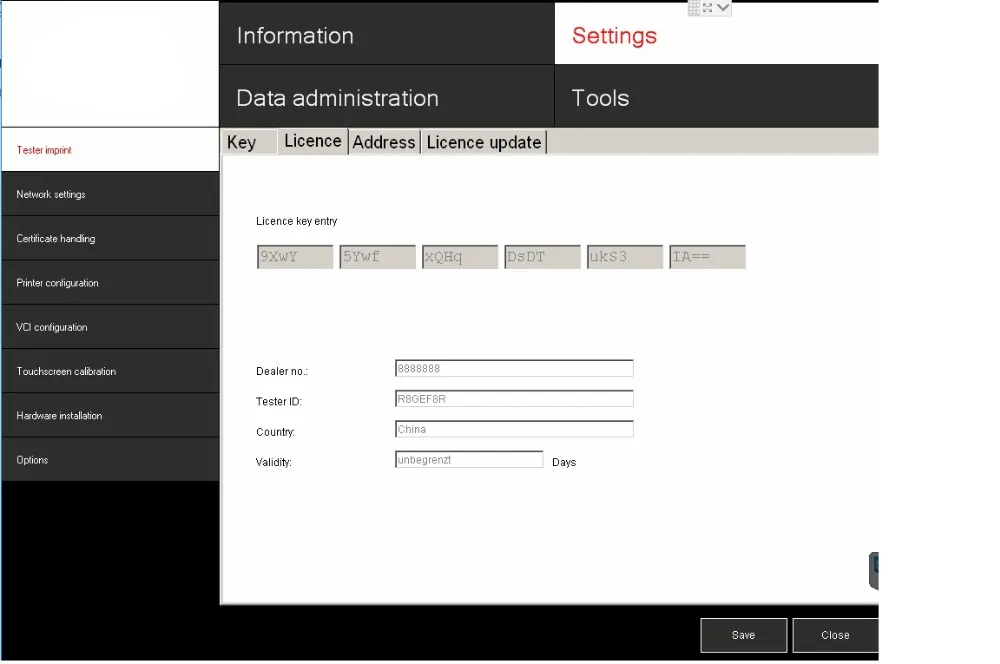Click the 'Validity:' label
Viewport: 1000px width, 664px height.
click(x=274, y=462)
